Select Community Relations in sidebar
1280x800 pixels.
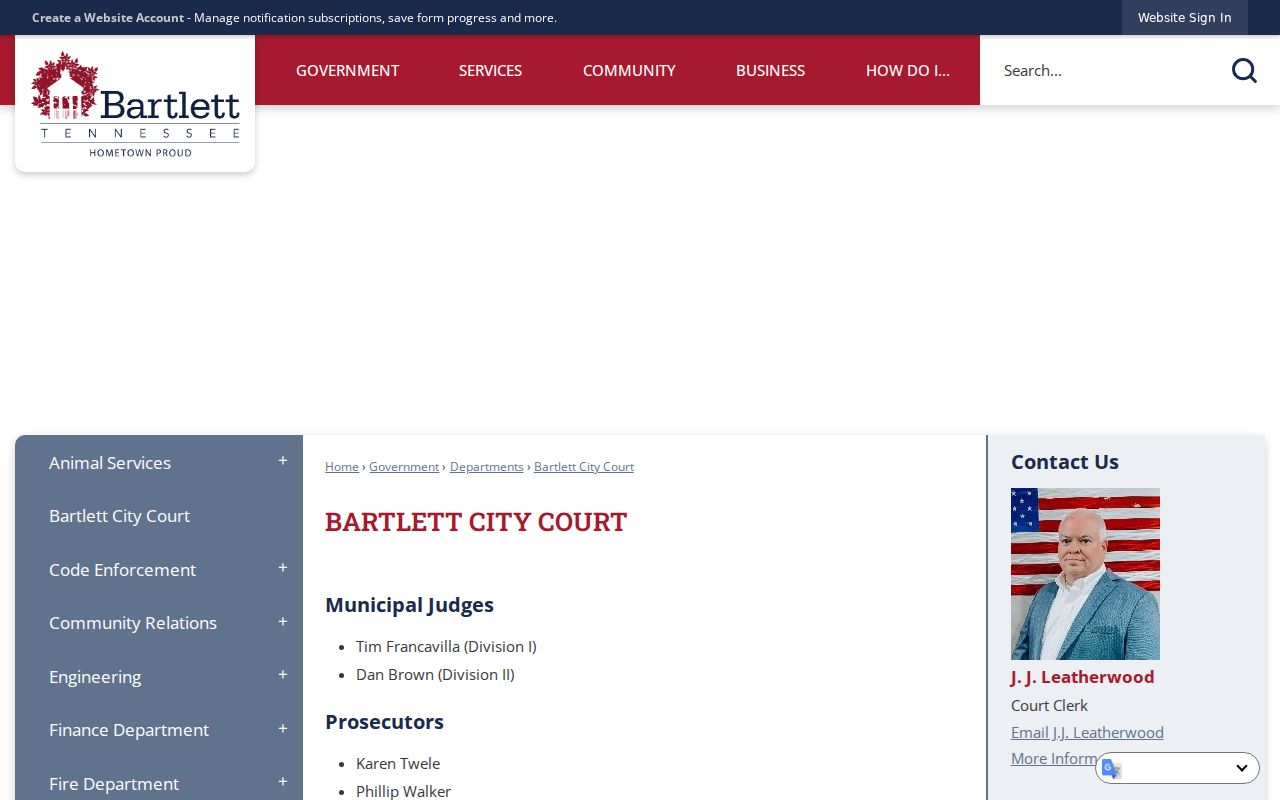133,623
